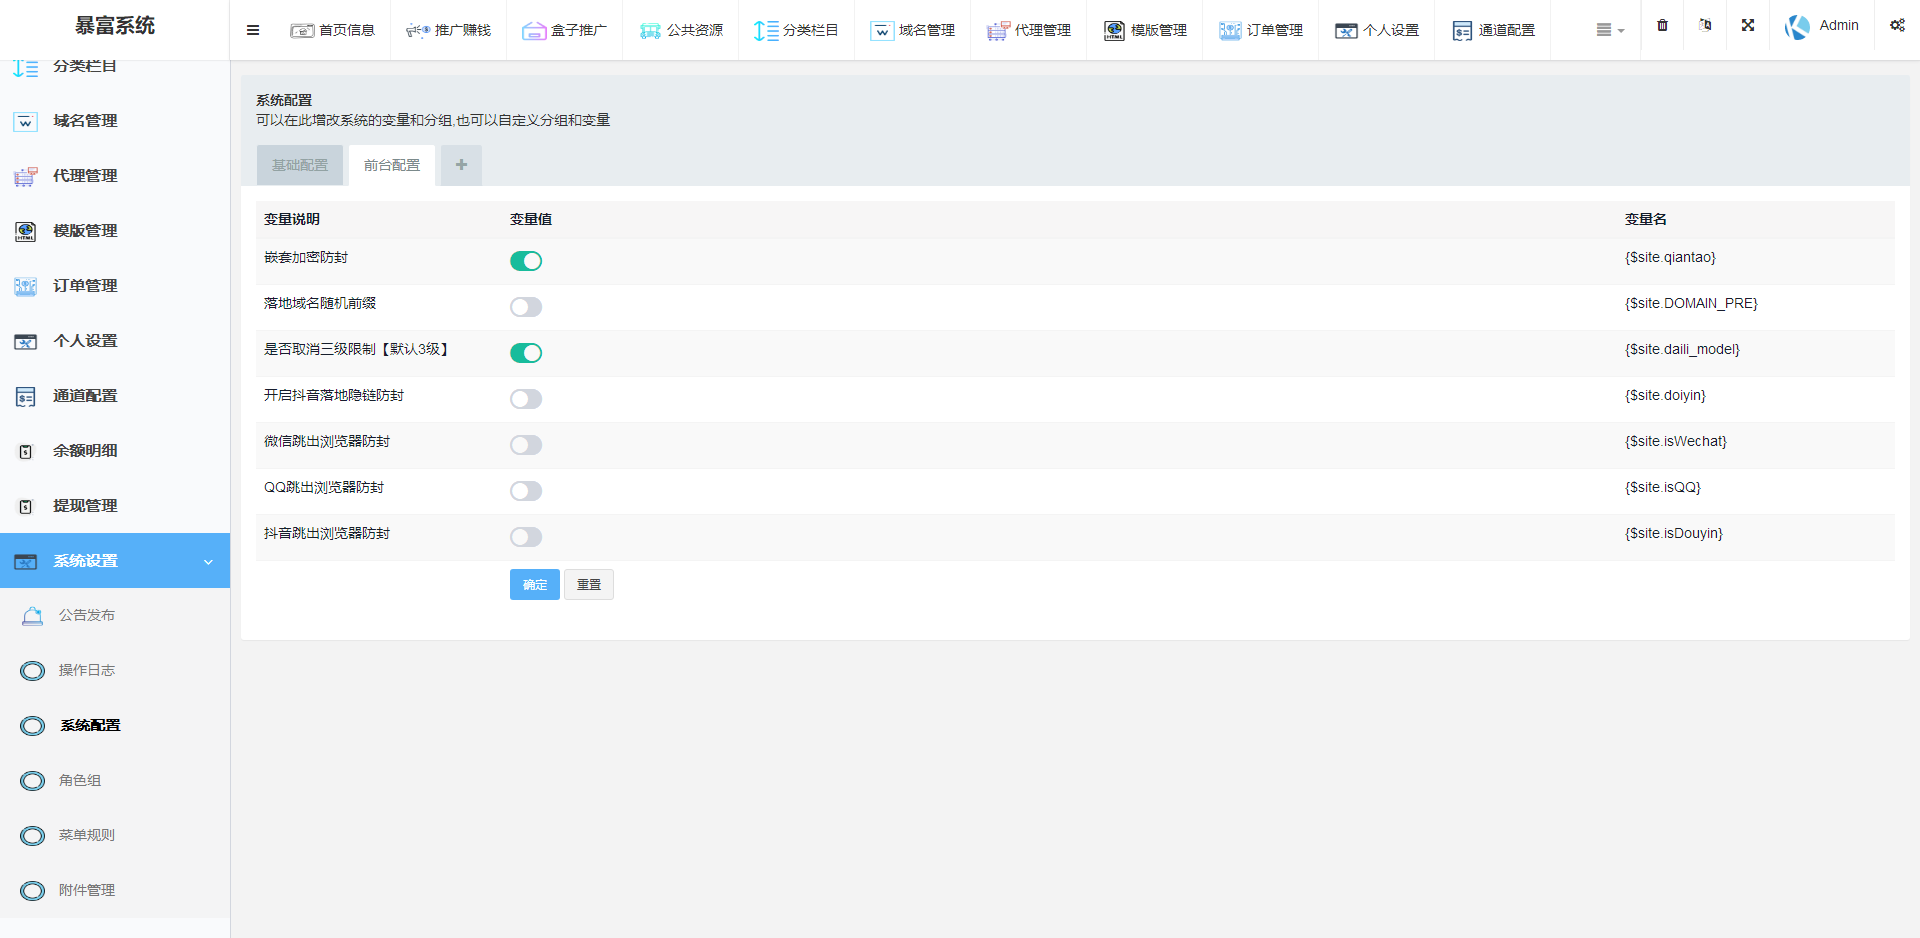Open 域名管理 in the sidebar

115,121
